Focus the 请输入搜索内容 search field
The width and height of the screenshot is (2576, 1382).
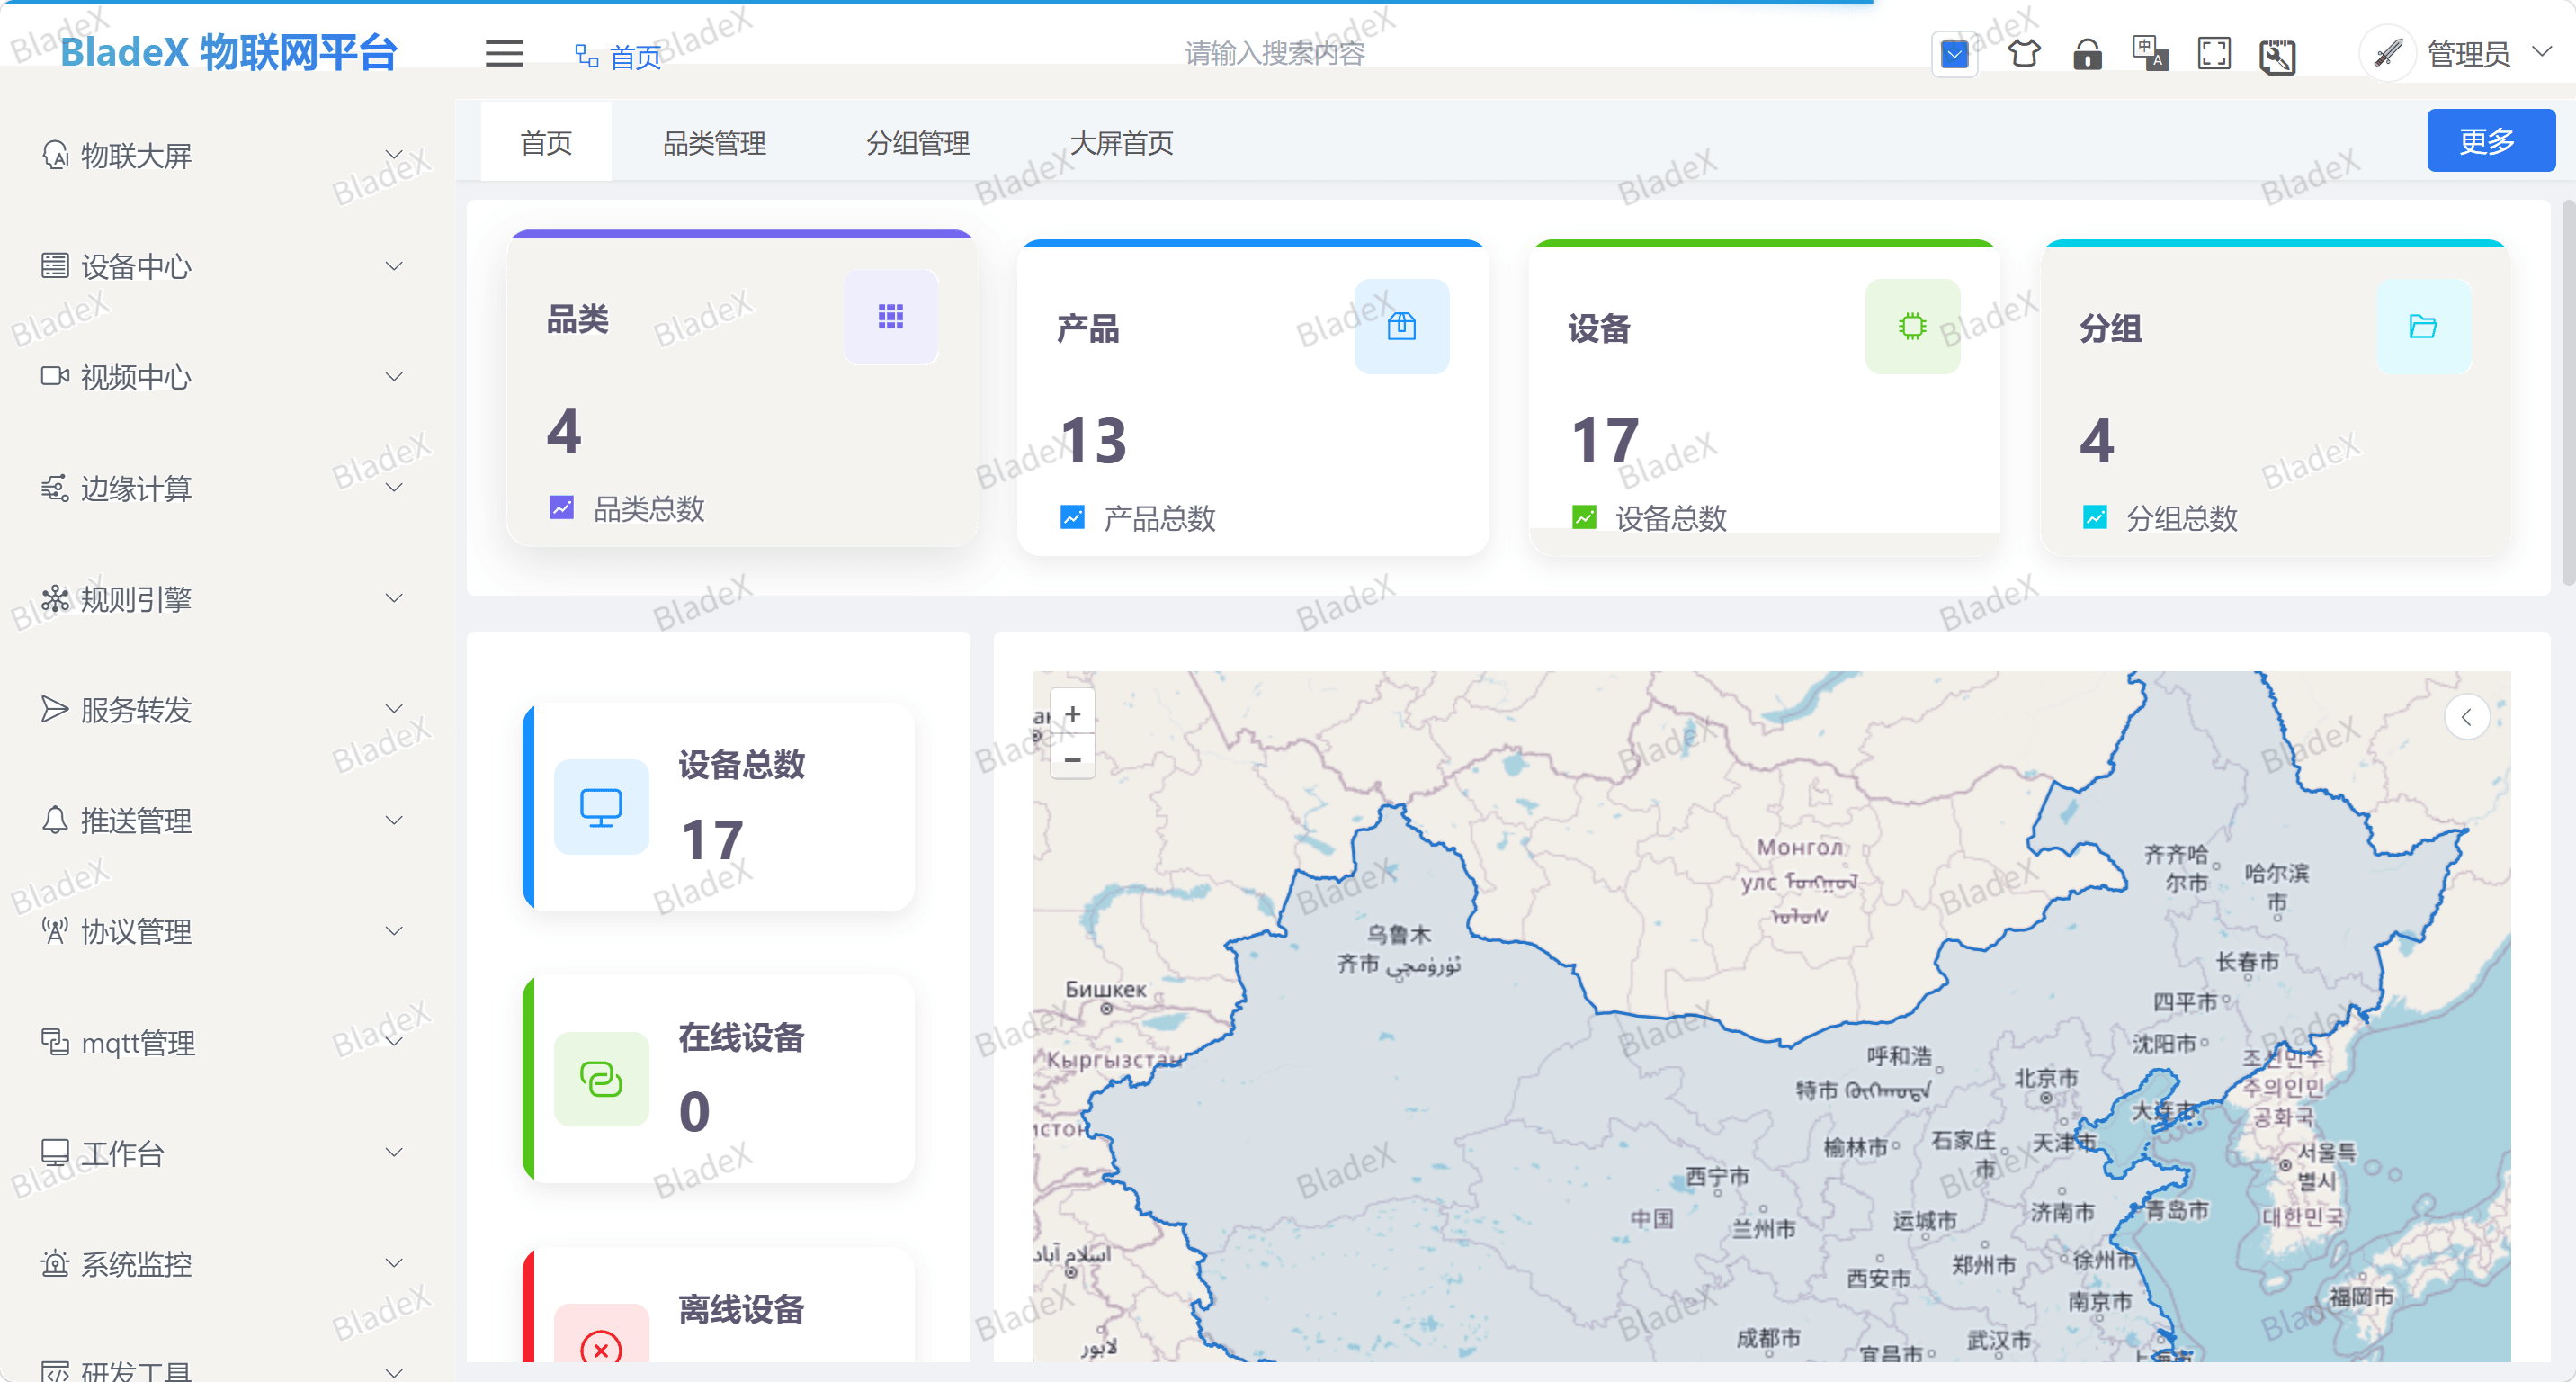1275,53
